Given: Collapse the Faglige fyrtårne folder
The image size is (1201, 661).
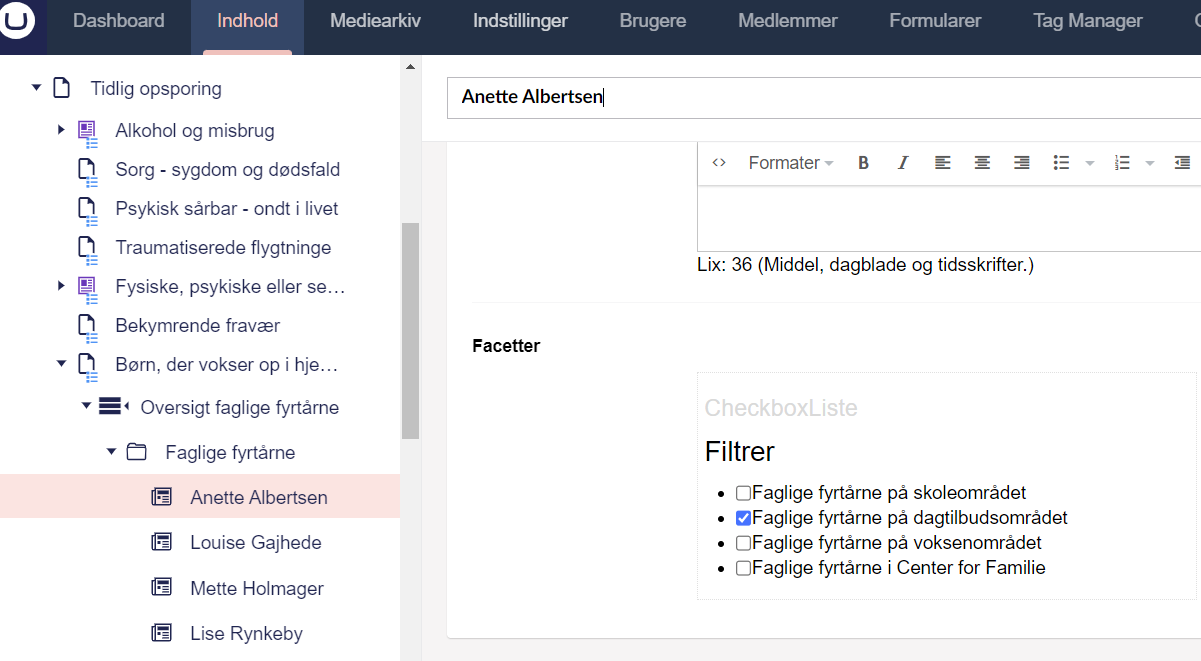Looking at the screenshot, I should (x=111, y=452).
